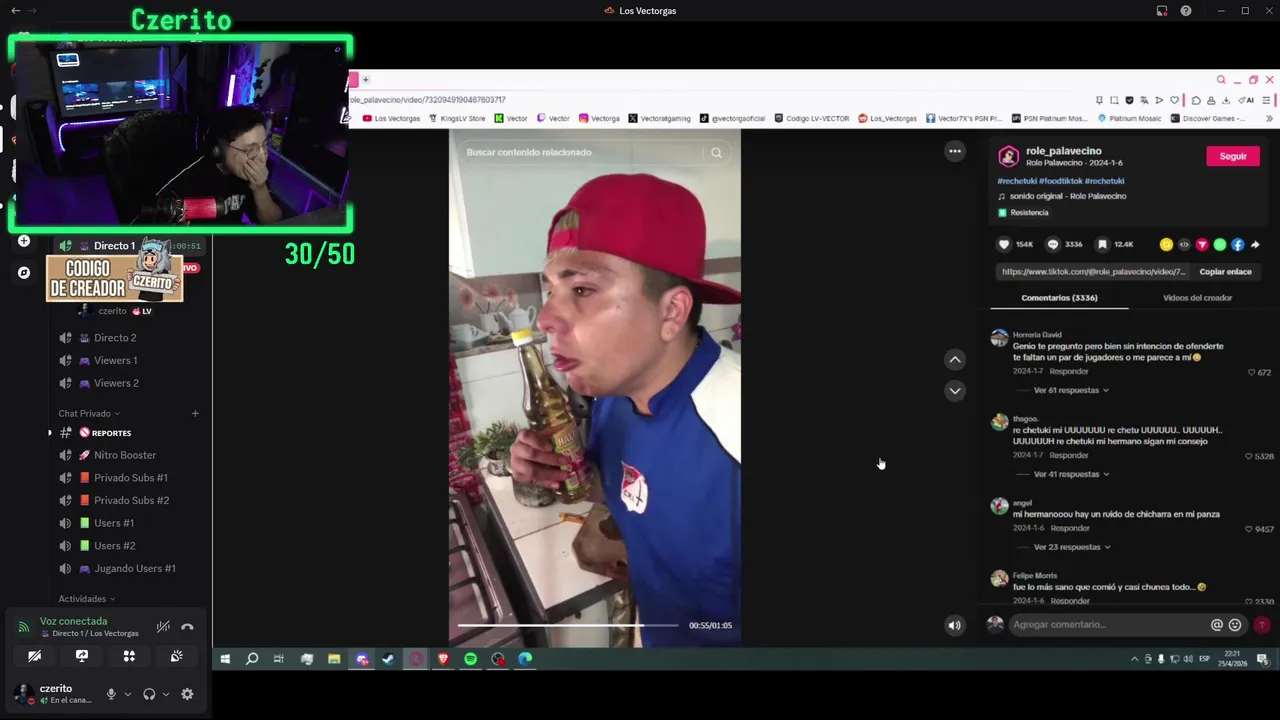Screen dimensions: 1280x720
Task: Go to previous video with up arrow
Action: pyautogui.click(x=955, y=360)
